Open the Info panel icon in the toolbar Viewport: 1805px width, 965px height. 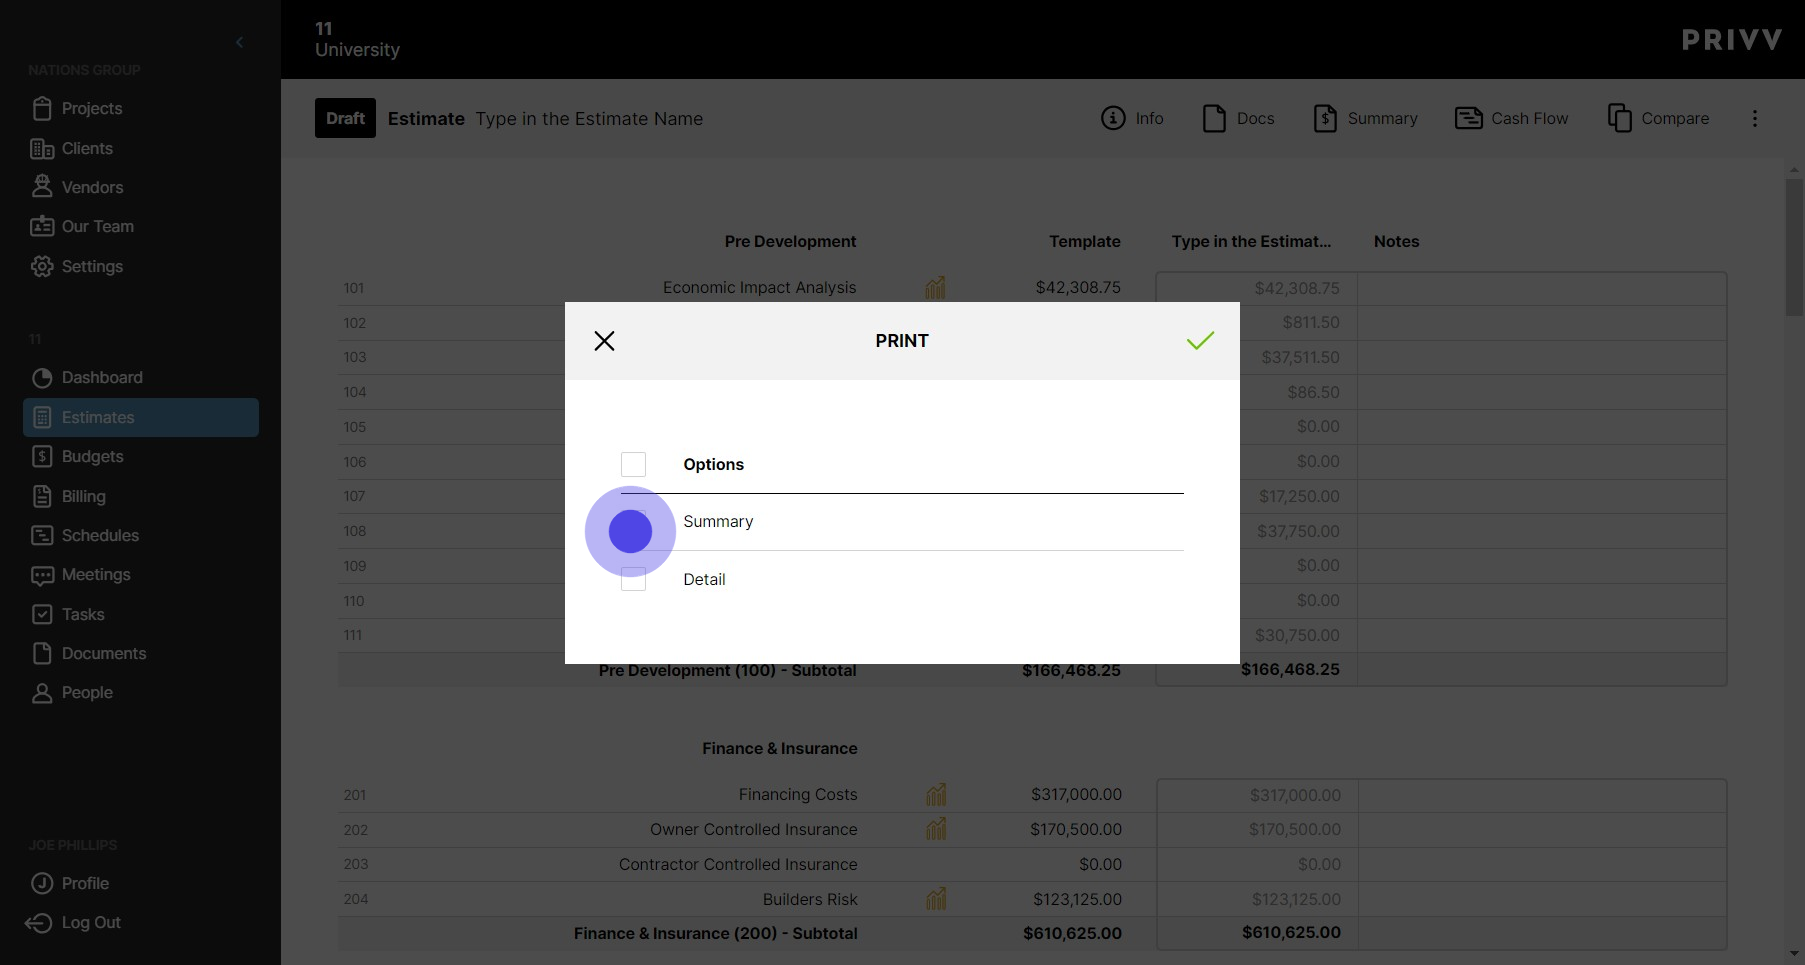tap(1113, 118)
